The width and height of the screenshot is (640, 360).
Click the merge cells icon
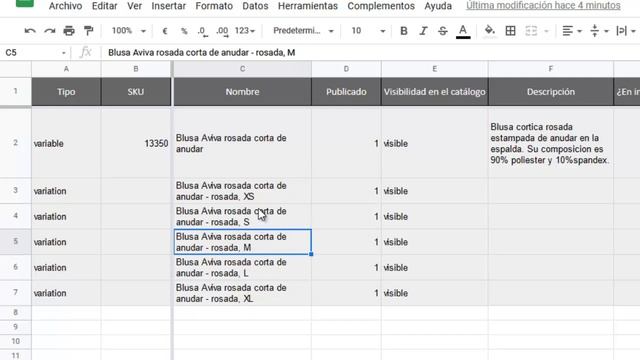[x=531, y=31]
